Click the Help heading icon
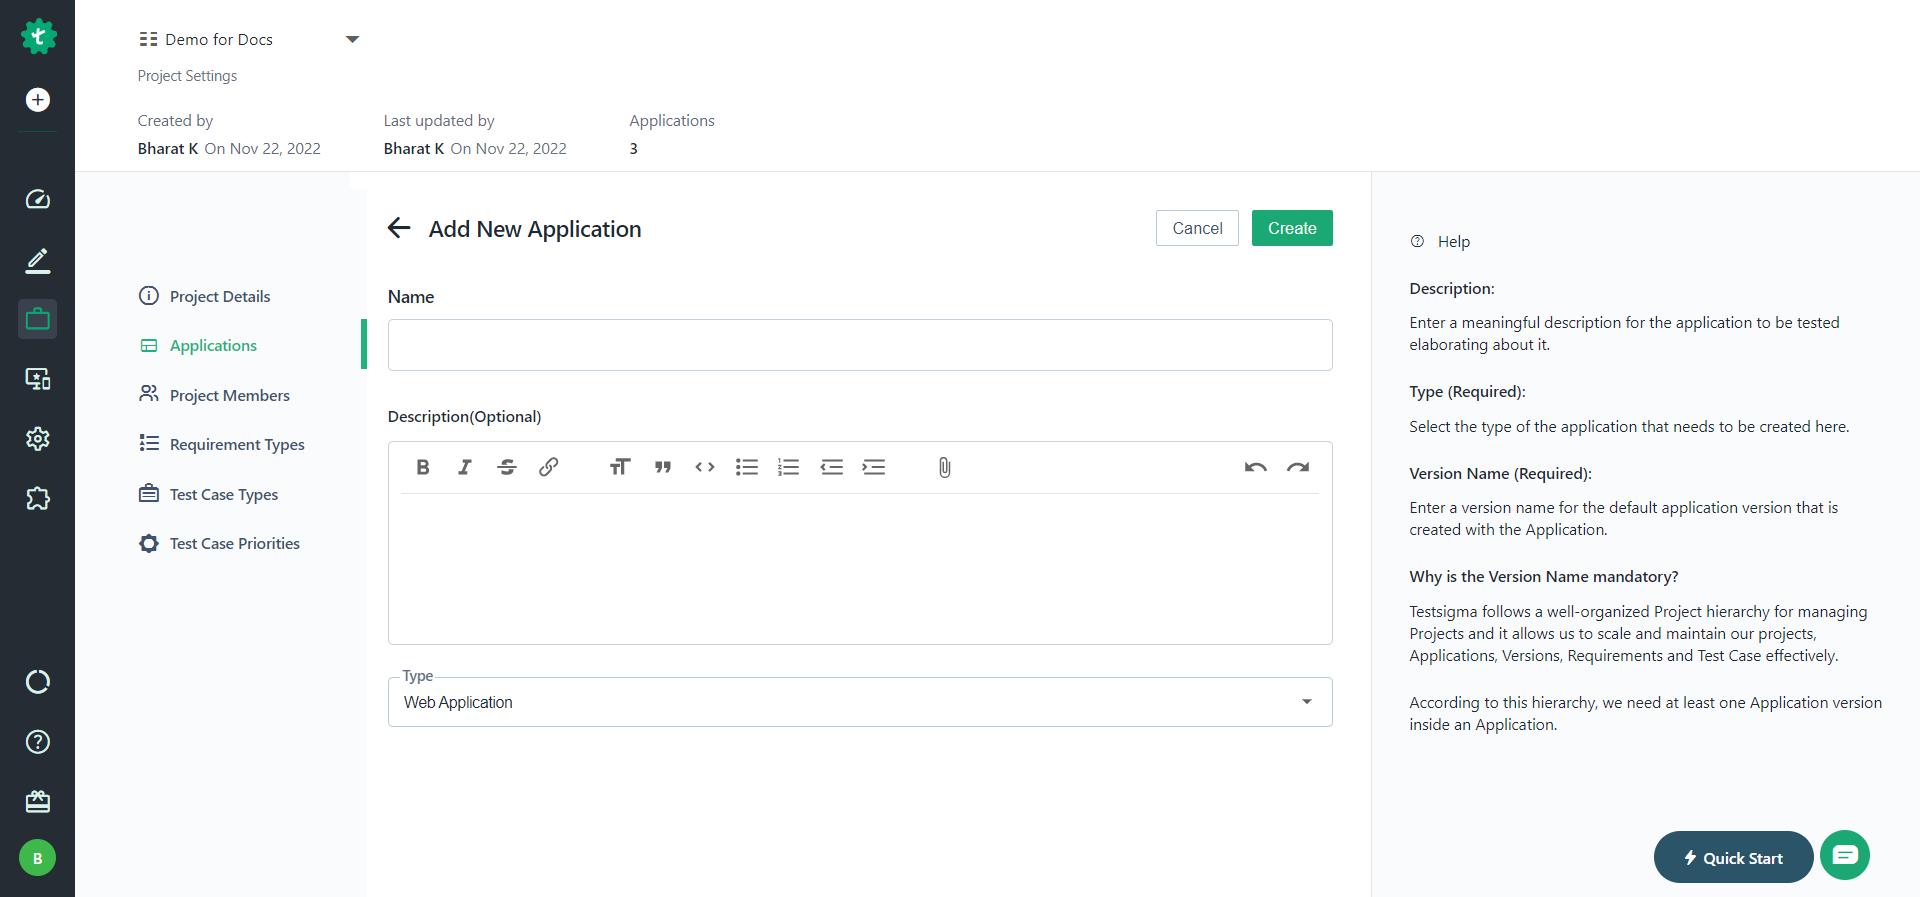The width and height of the screenshot is (1920, 897). point(1417,241)
